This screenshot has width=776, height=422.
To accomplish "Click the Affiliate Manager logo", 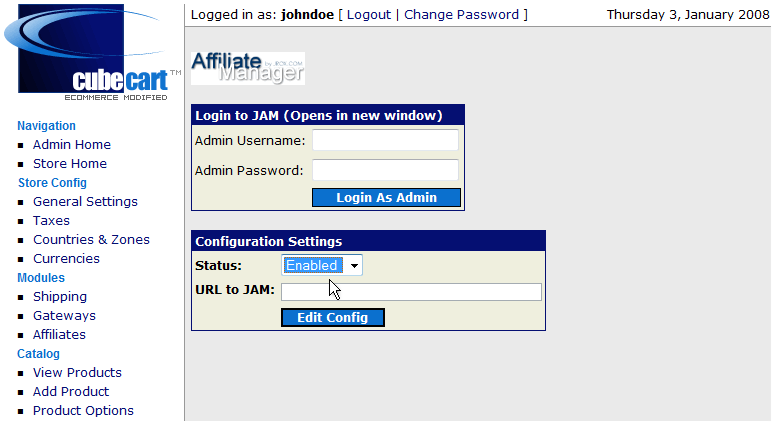I will pos(247,68).
